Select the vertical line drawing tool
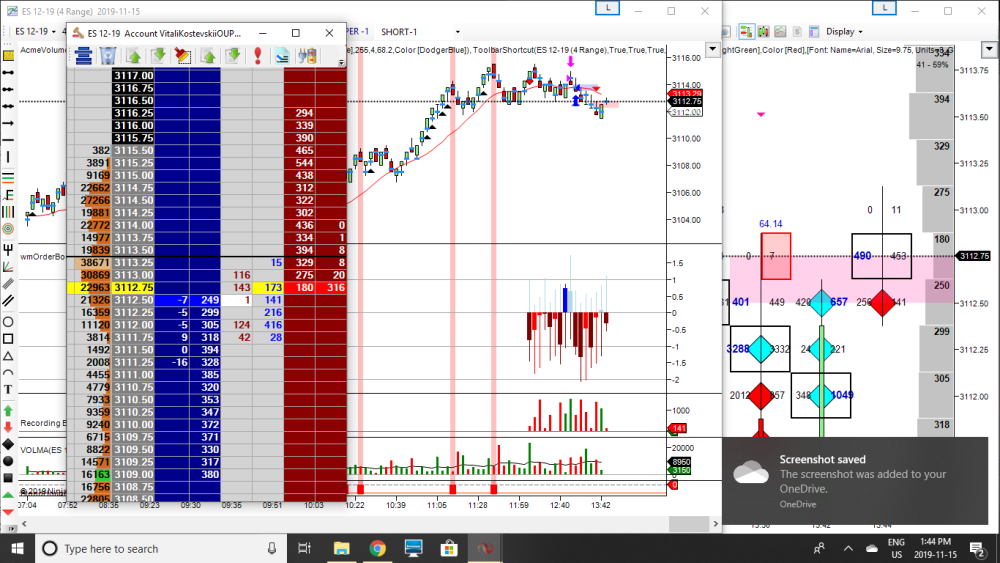Image resolution: width=1000 pixels, height=563 pixels. (8, 156)
